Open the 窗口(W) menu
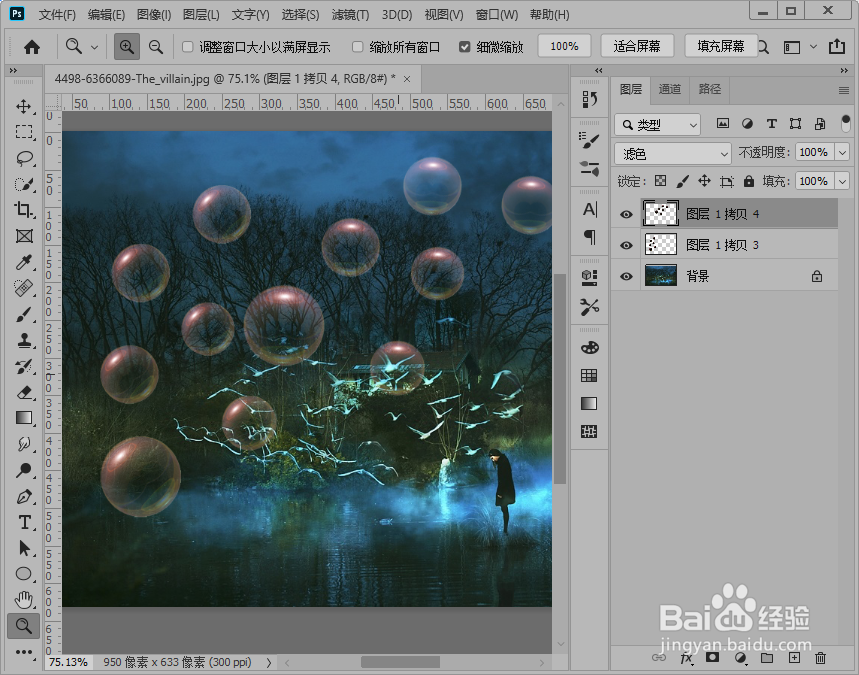Screen dimensions: 859x675 point(496,15)
